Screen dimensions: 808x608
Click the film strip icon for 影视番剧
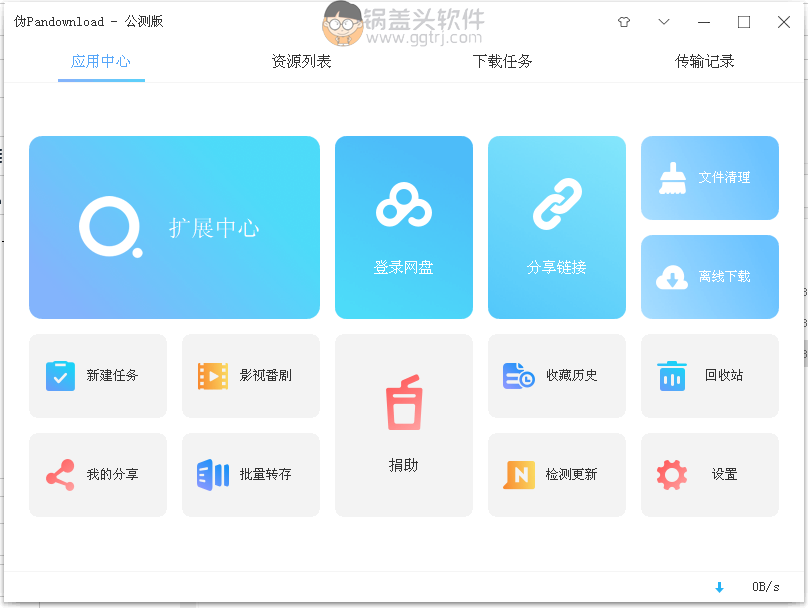click(x=213, y=376)
